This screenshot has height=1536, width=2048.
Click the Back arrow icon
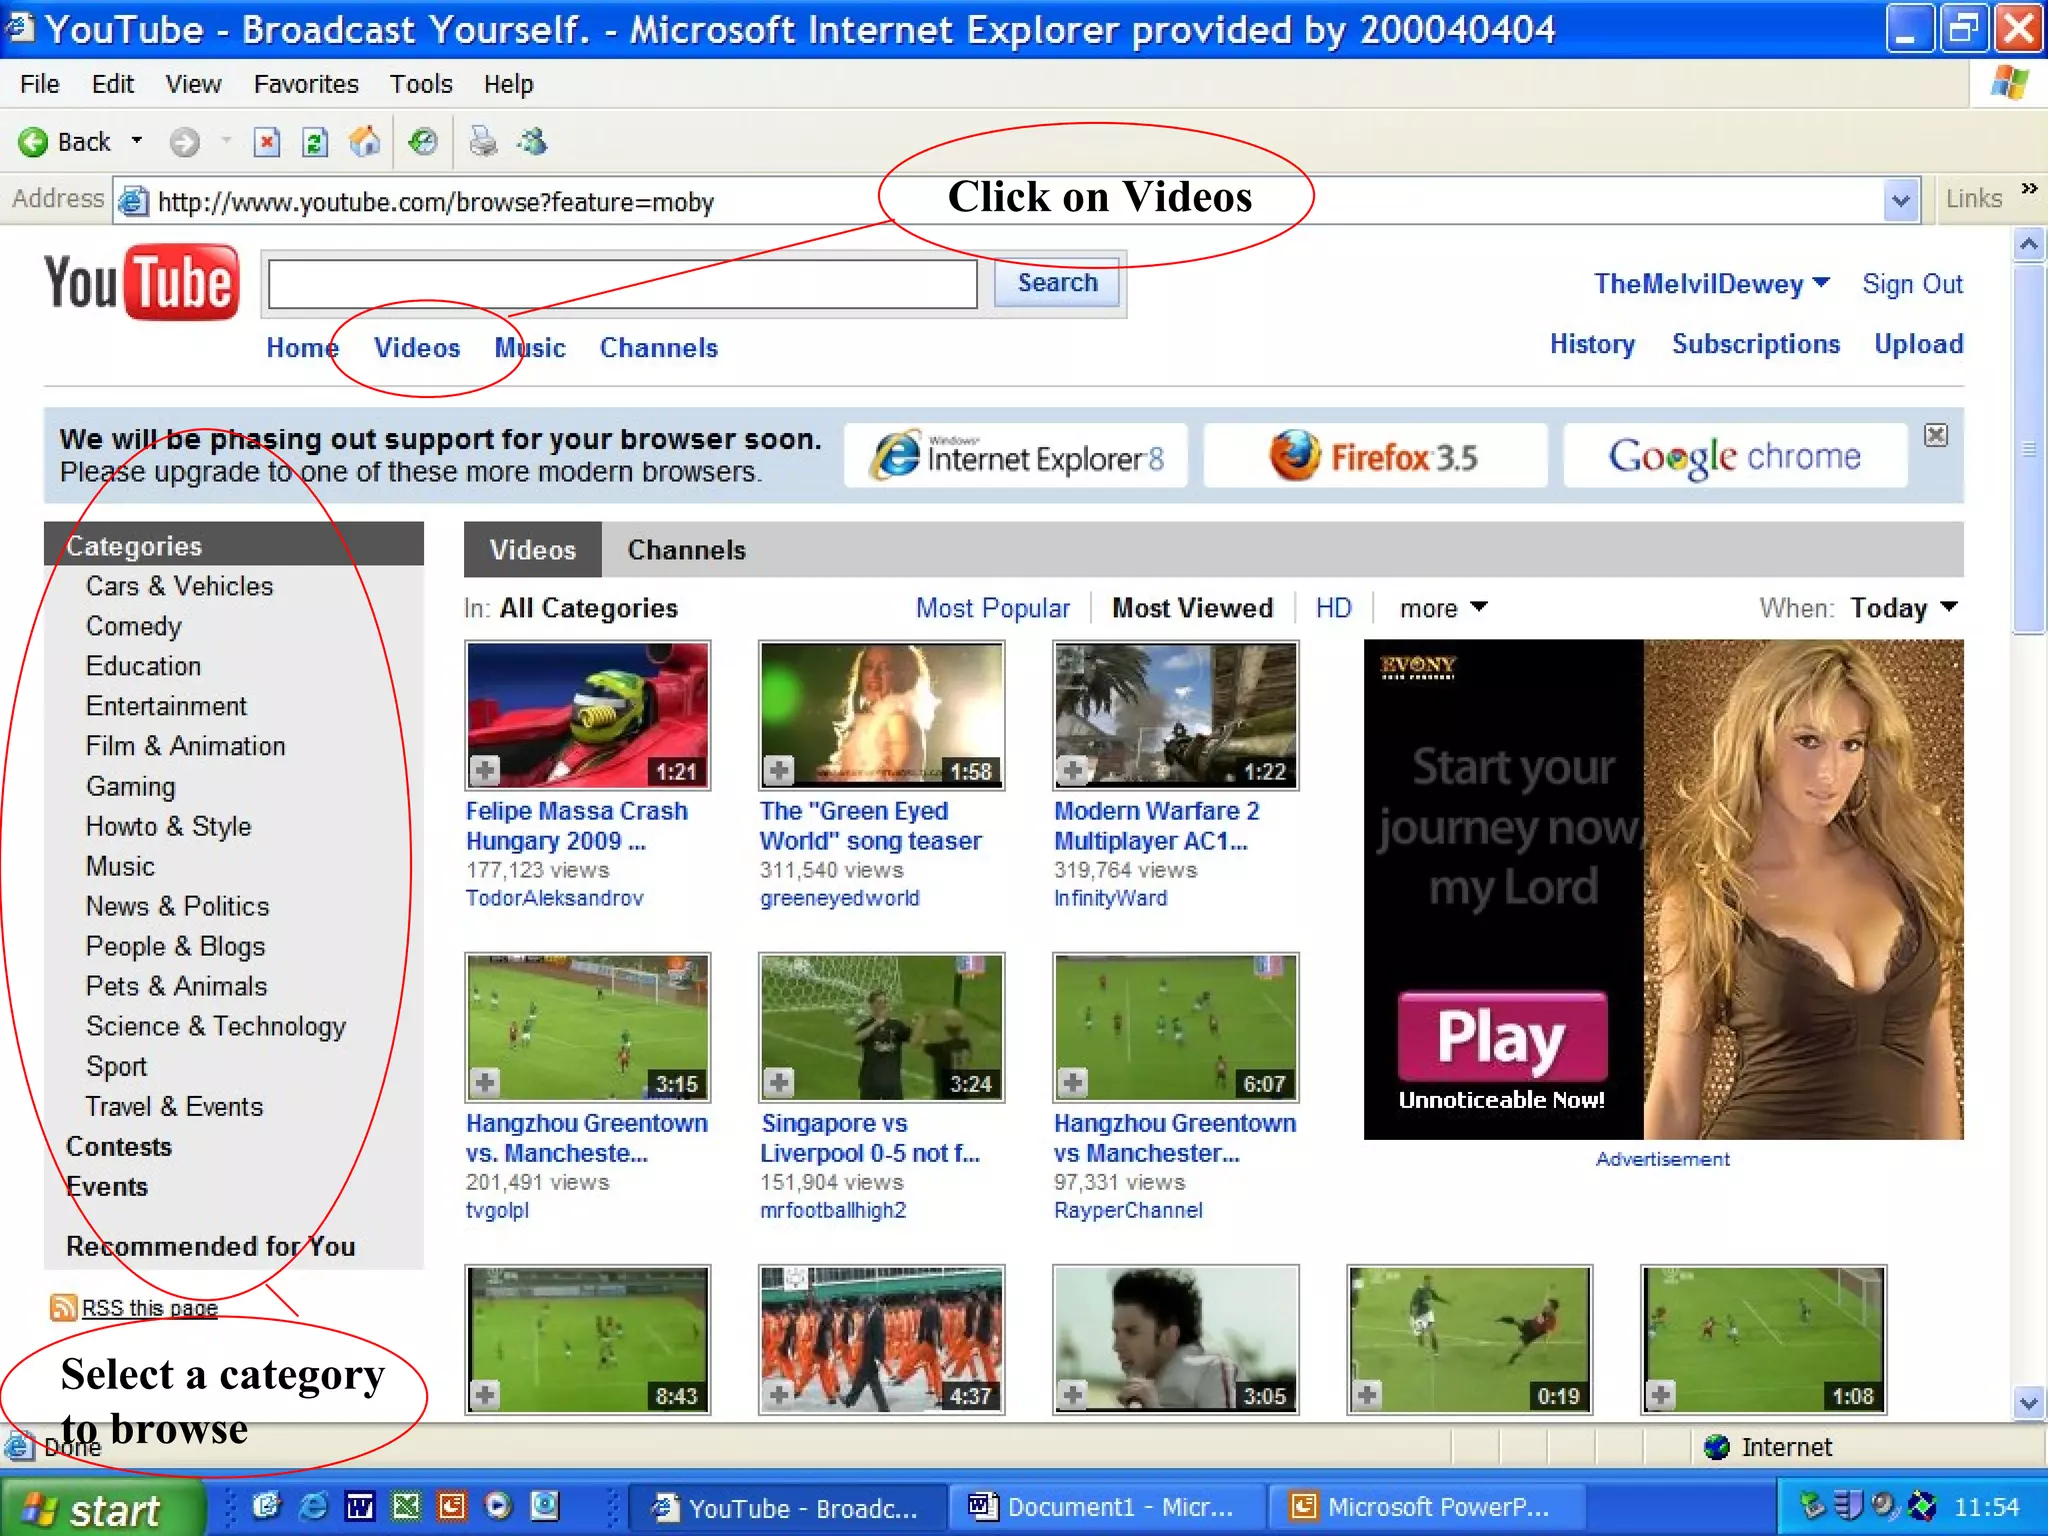tap(33, 142)
